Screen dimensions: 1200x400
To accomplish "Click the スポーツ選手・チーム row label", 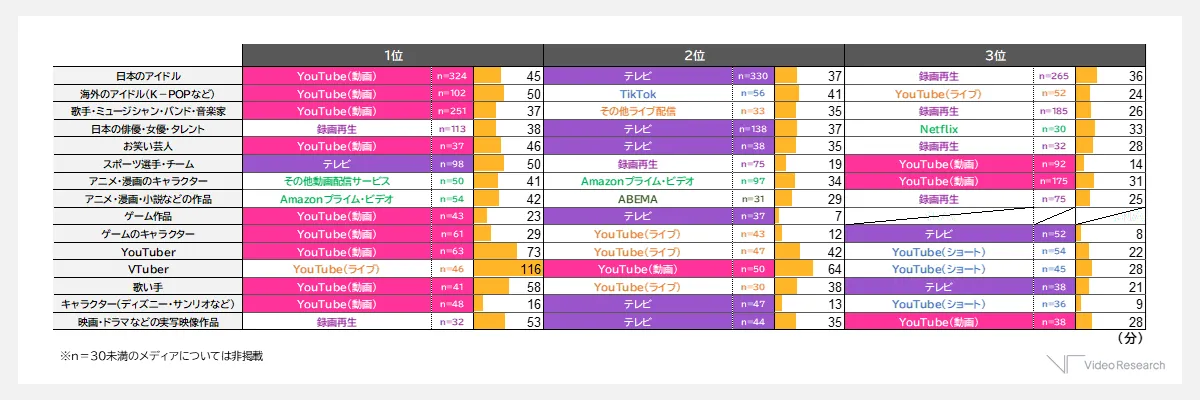I will pyautogui.click(x=148, y=164).
